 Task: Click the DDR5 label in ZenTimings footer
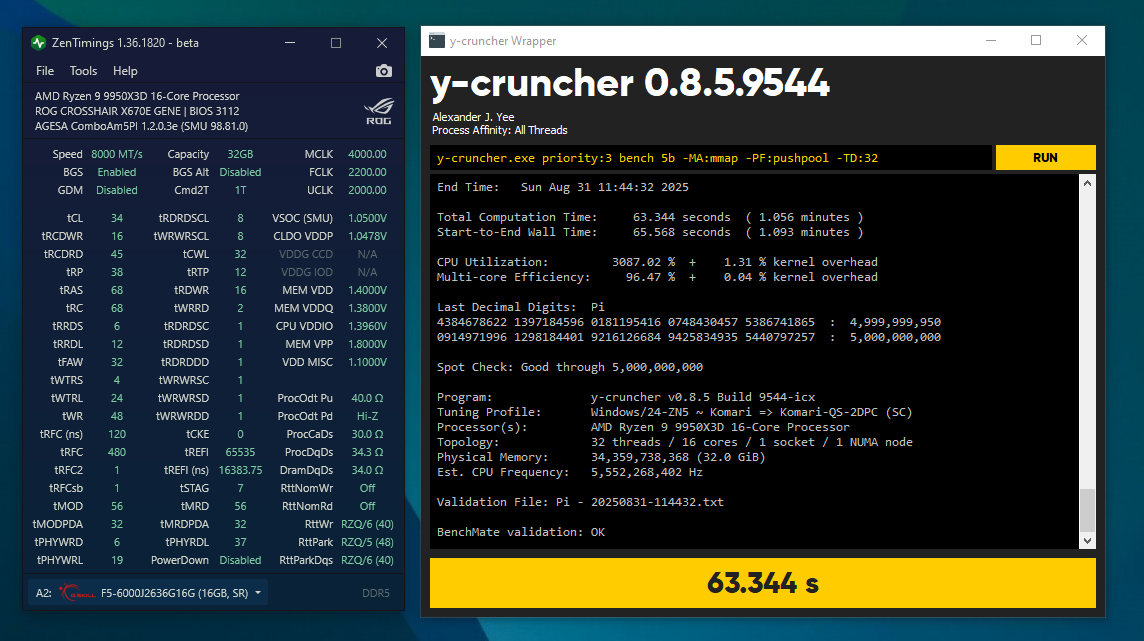pyautogui.click(x=376, y=593)
